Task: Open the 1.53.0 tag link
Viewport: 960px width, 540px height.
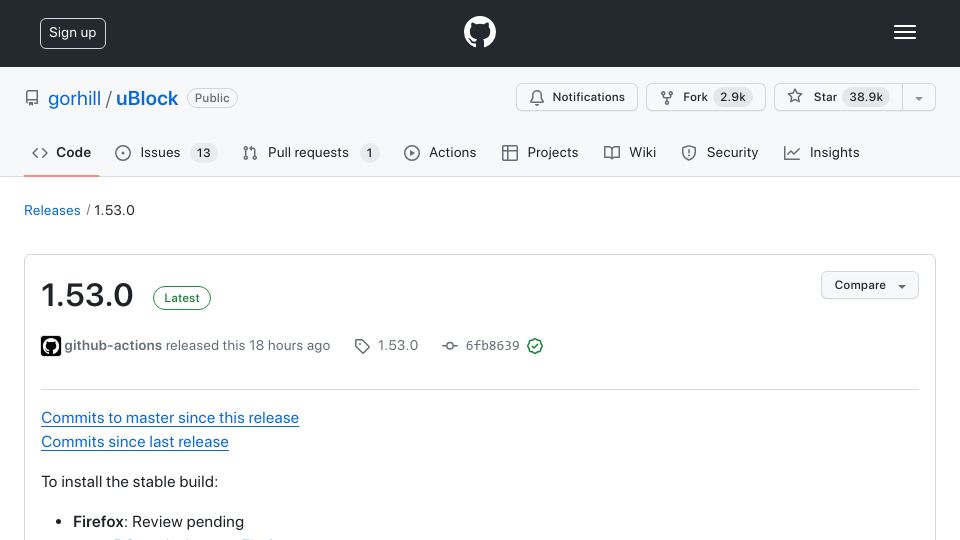Action: (x=397, y=346)
